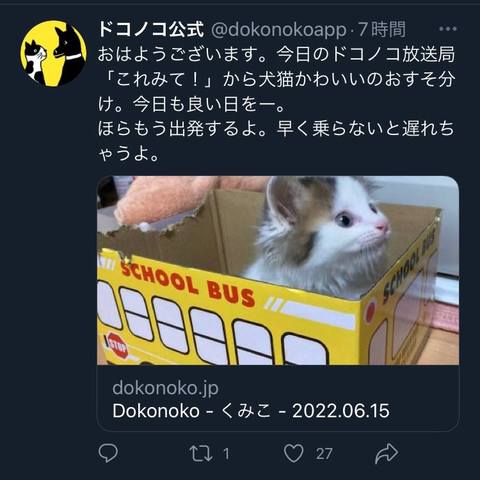Click the retweet count of 1

pos(226,454)
